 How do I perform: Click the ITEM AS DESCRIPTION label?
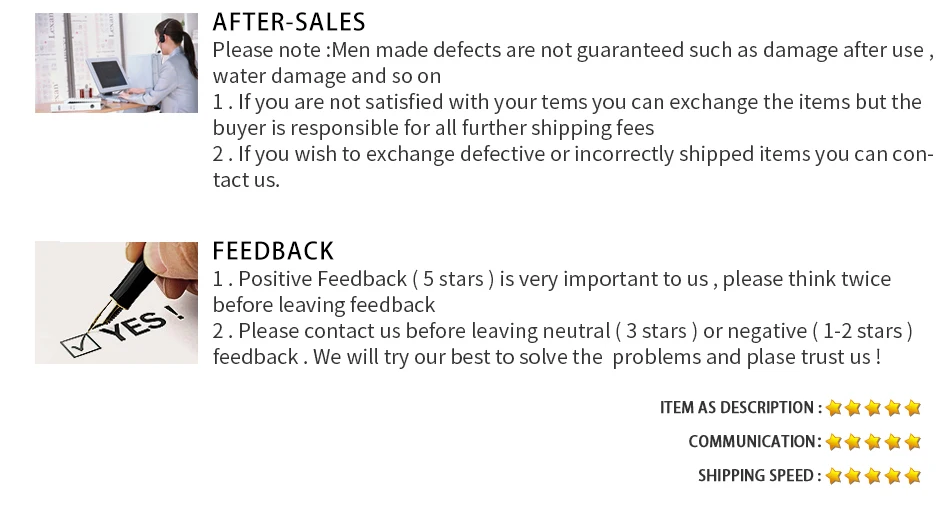tap(740, 408)
